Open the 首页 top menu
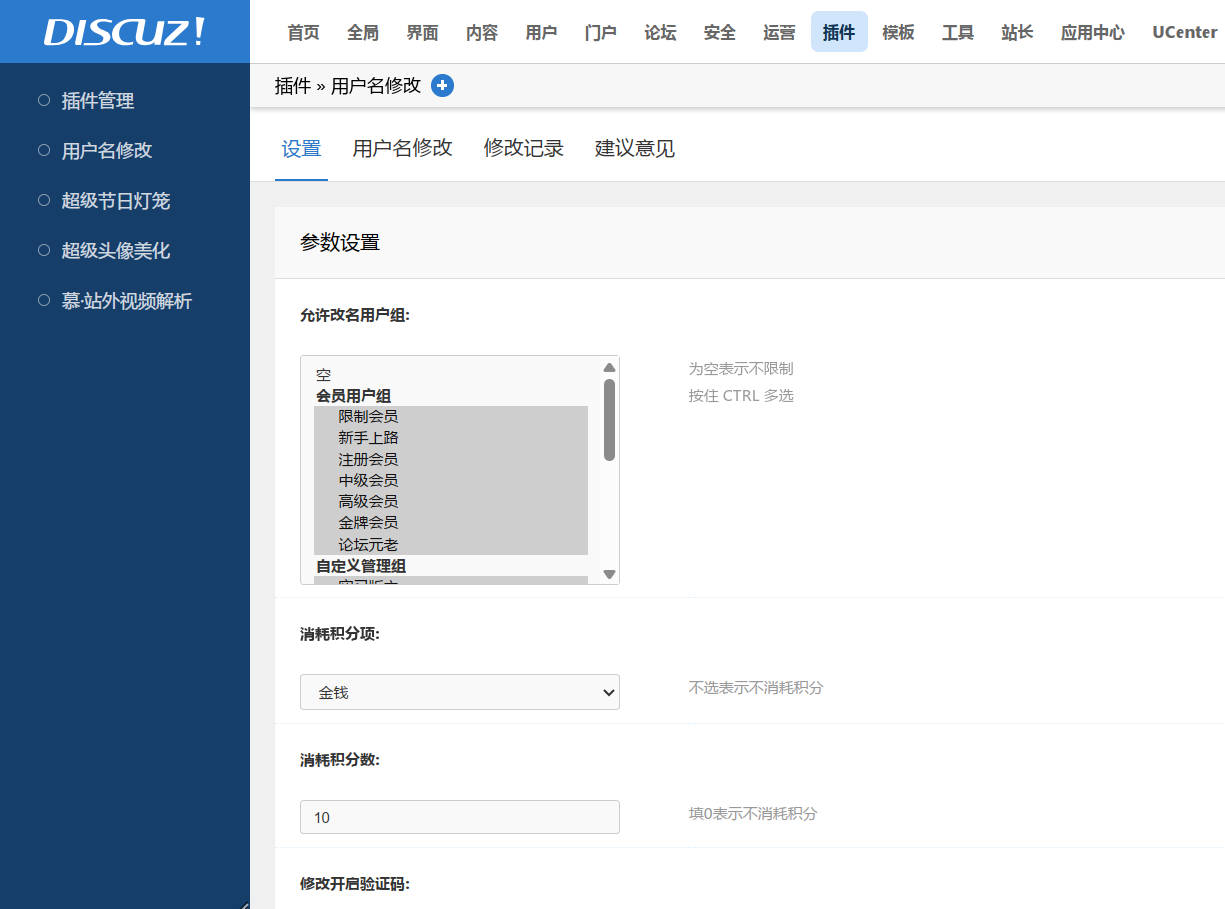 [x=303, y=32]
